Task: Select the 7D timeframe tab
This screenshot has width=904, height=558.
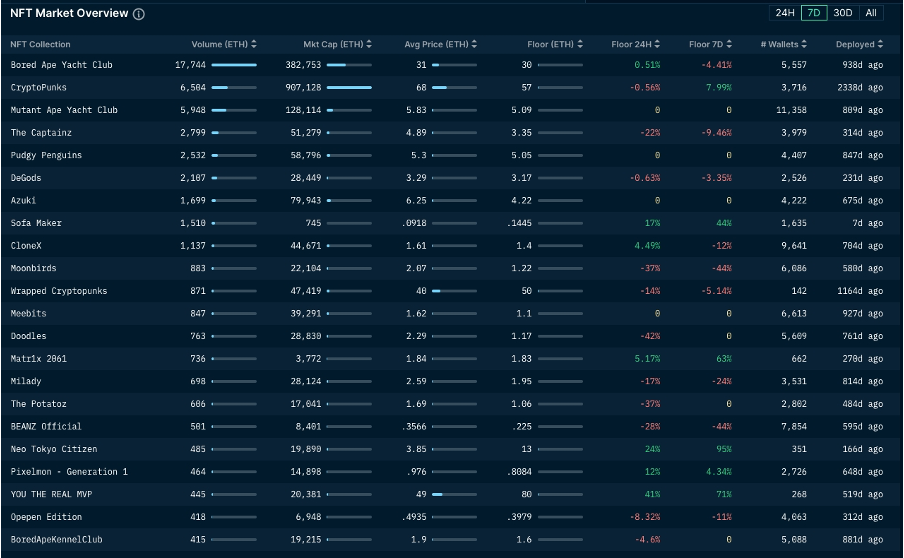Action: [x=814, y=13]
